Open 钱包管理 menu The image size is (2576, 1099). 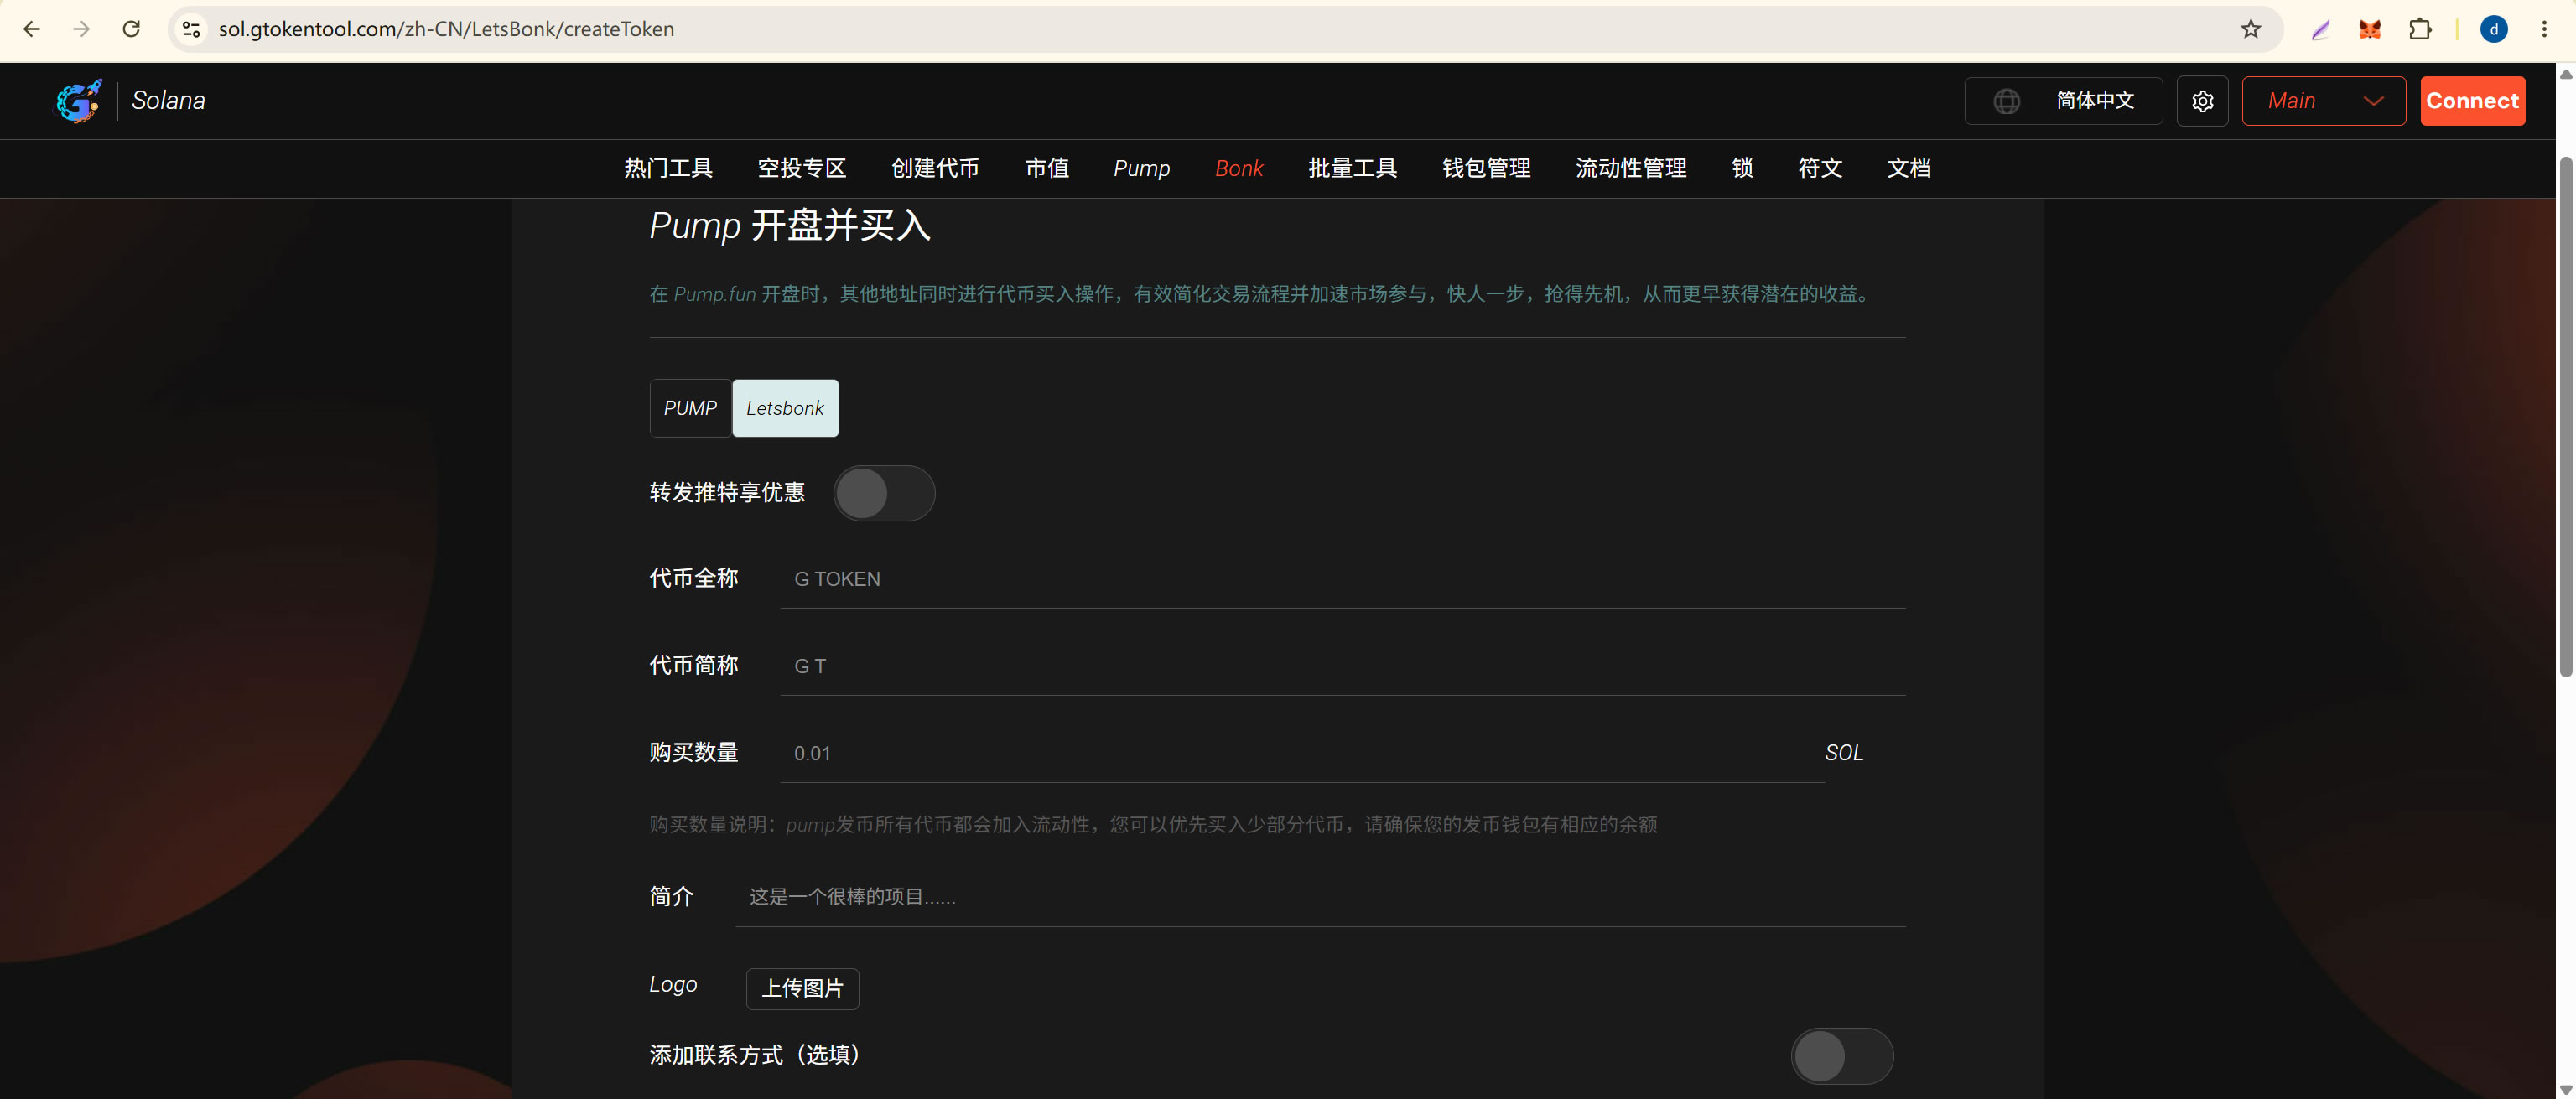coord(1486,168)
